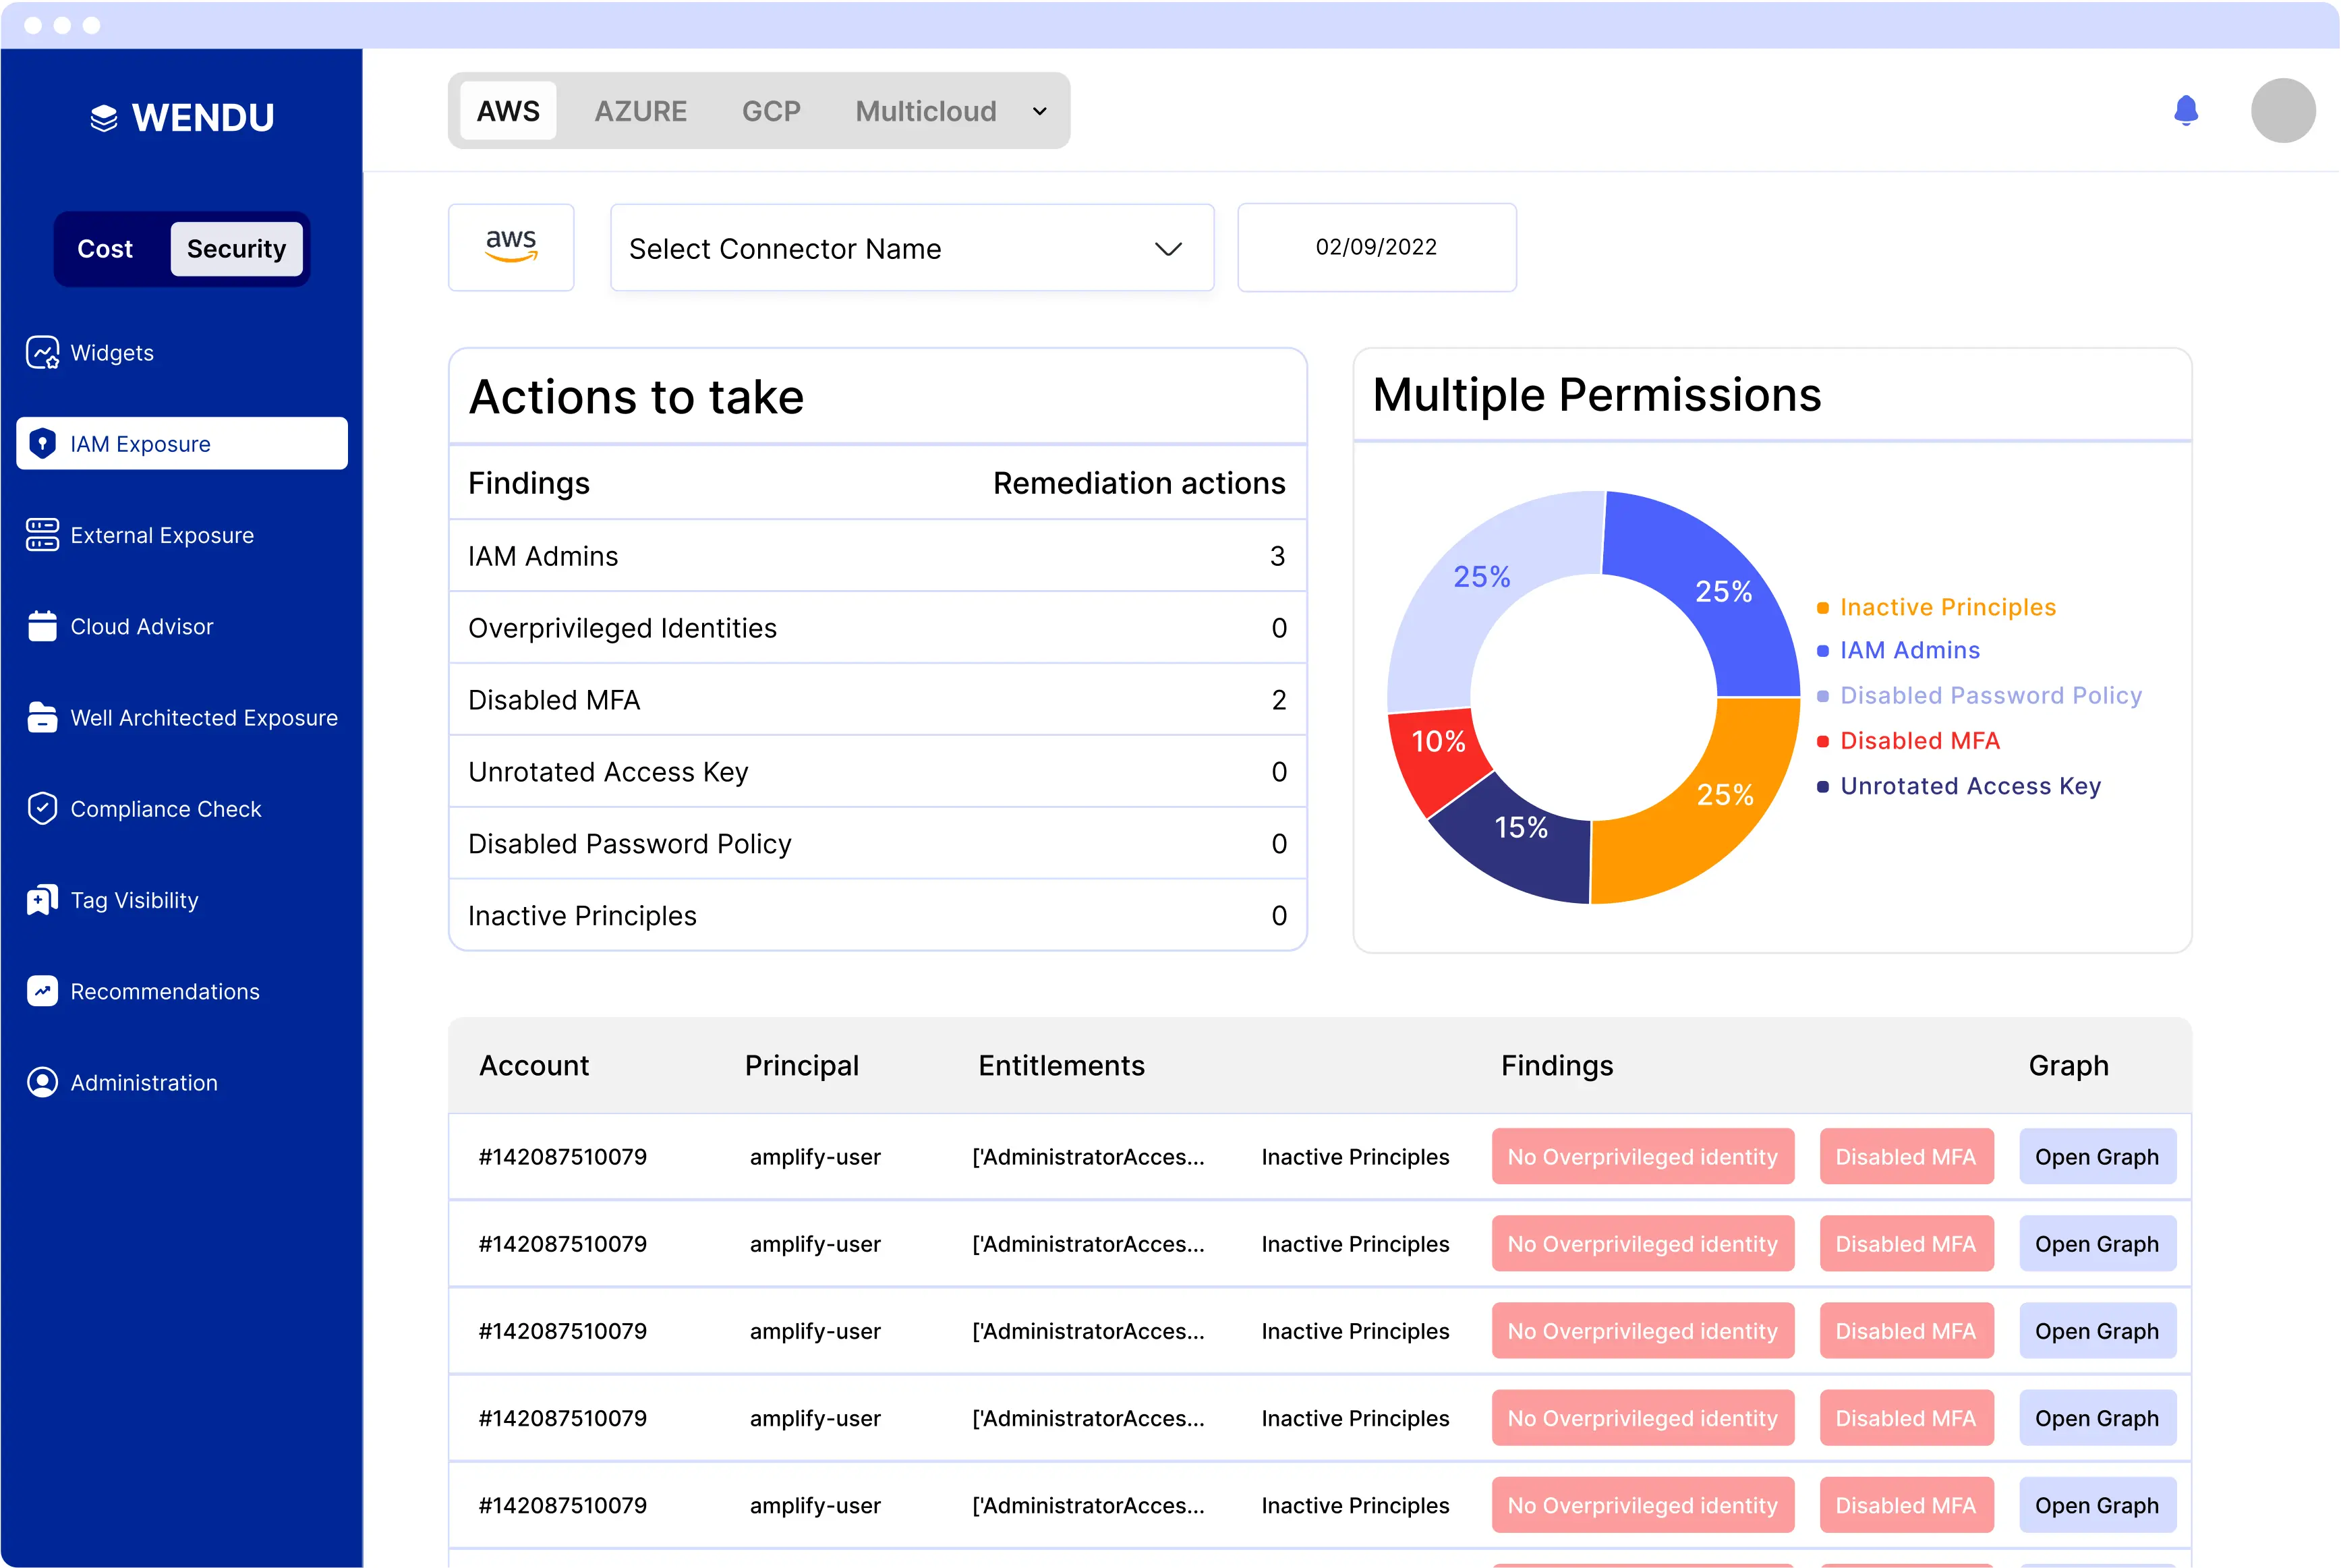Click the Recommendations sidebar icon
Screen dimensions: 2341x1568
[x=42, y=990]
